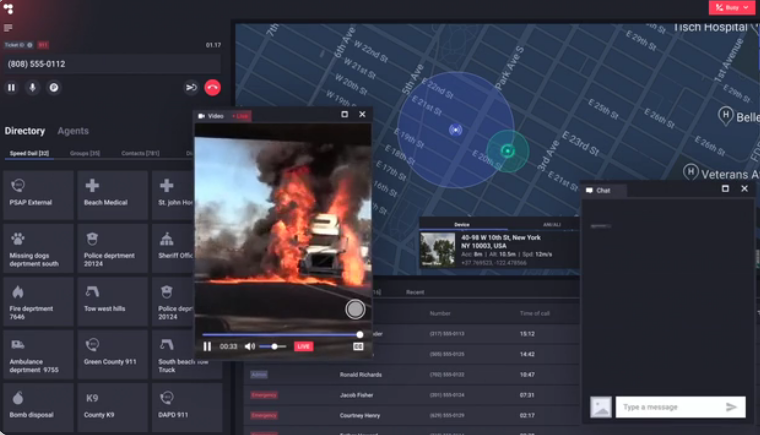Viewport: 760px width, 435px height.
Task: Open the Recent tab in call list
Action: (415, 292)
